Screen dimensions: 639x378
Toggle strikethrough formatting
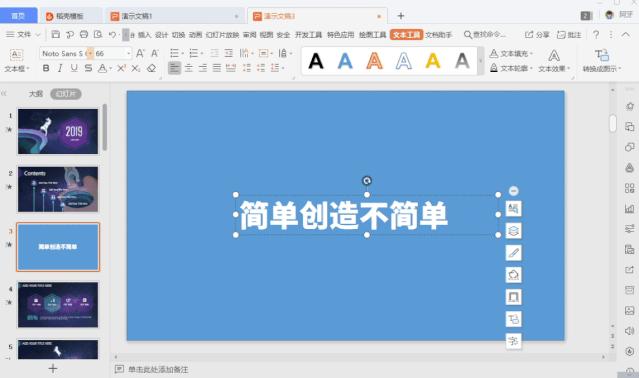tap(88, 68)
